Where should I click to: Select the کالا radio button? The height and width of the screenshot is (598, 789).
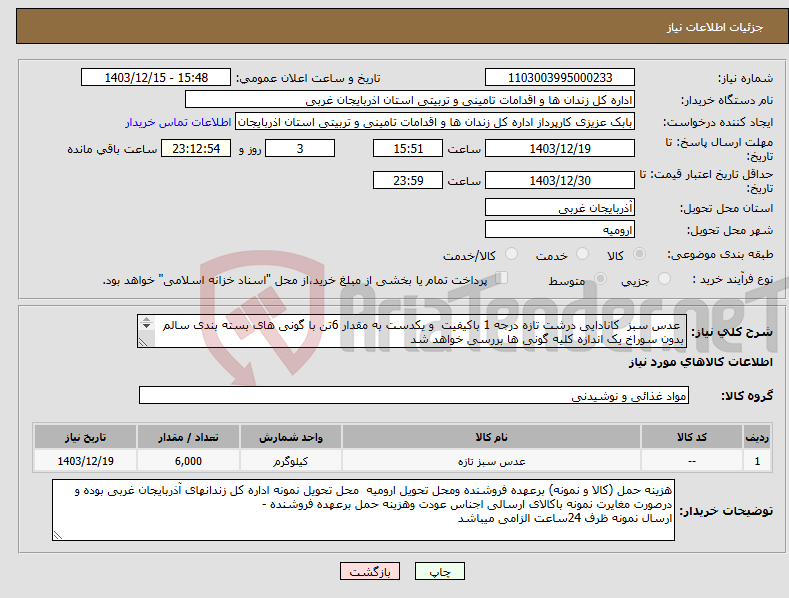[640, 254]
